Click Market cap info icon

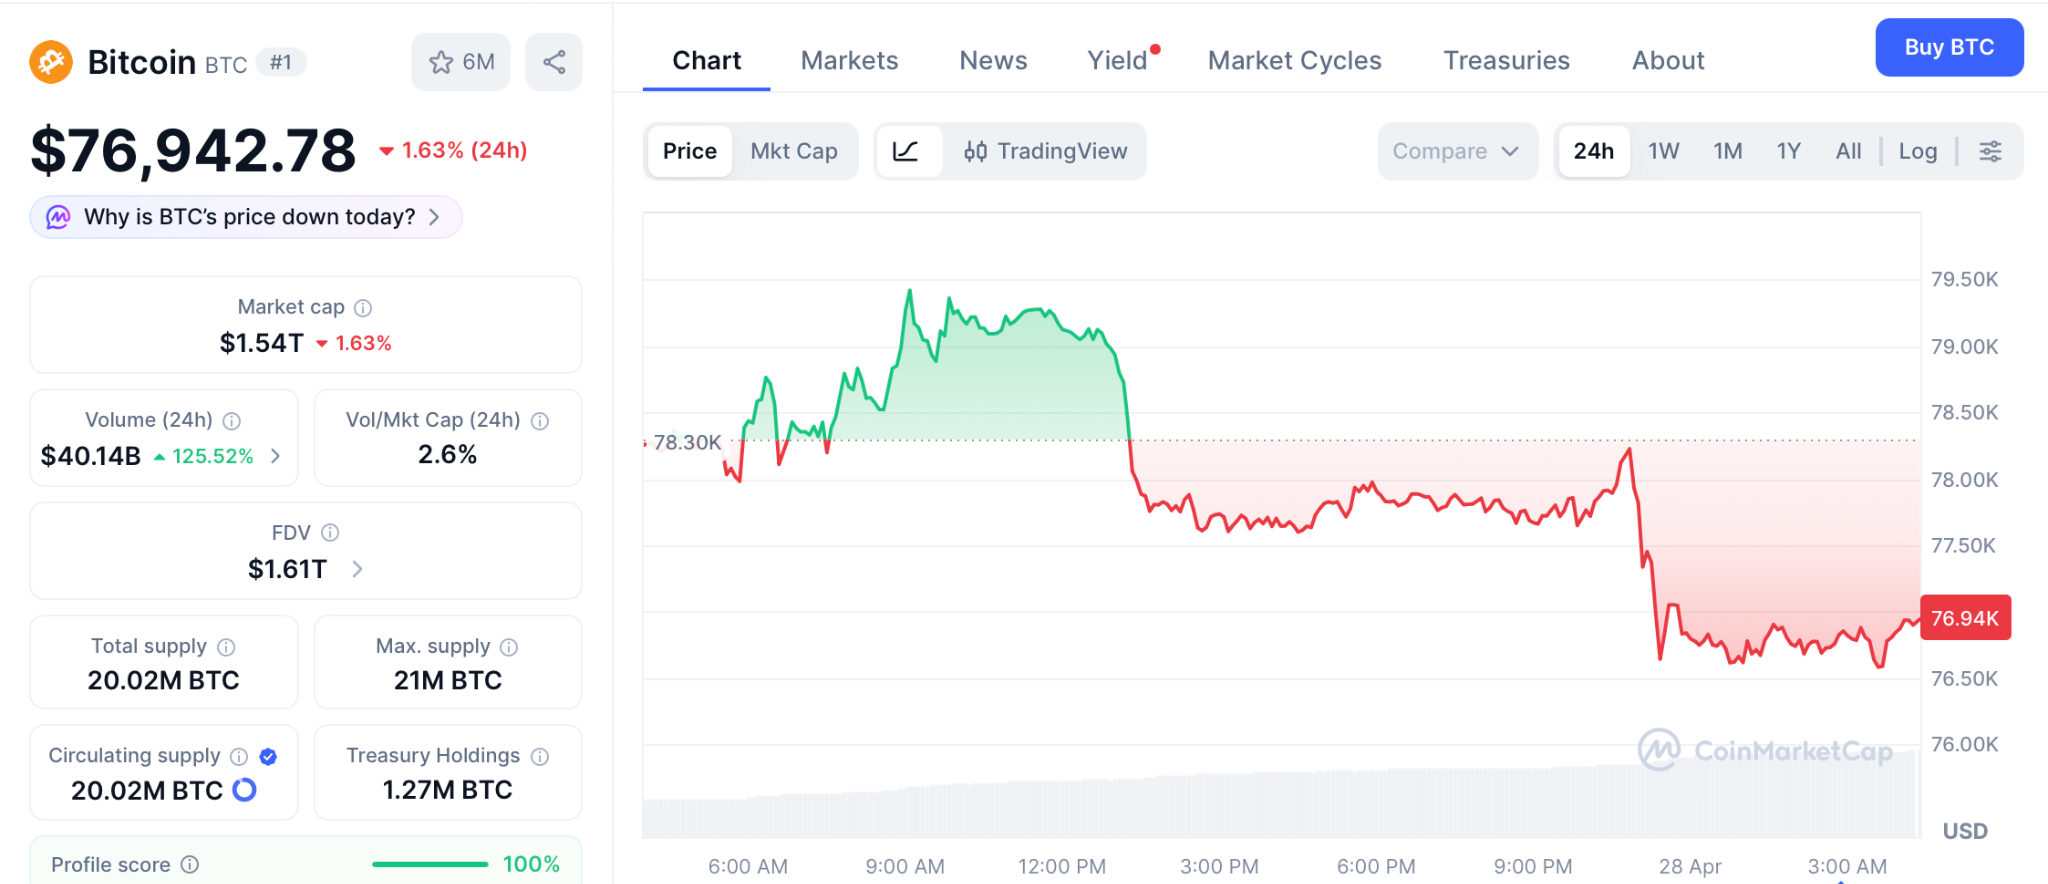click(x=363, y=308)
